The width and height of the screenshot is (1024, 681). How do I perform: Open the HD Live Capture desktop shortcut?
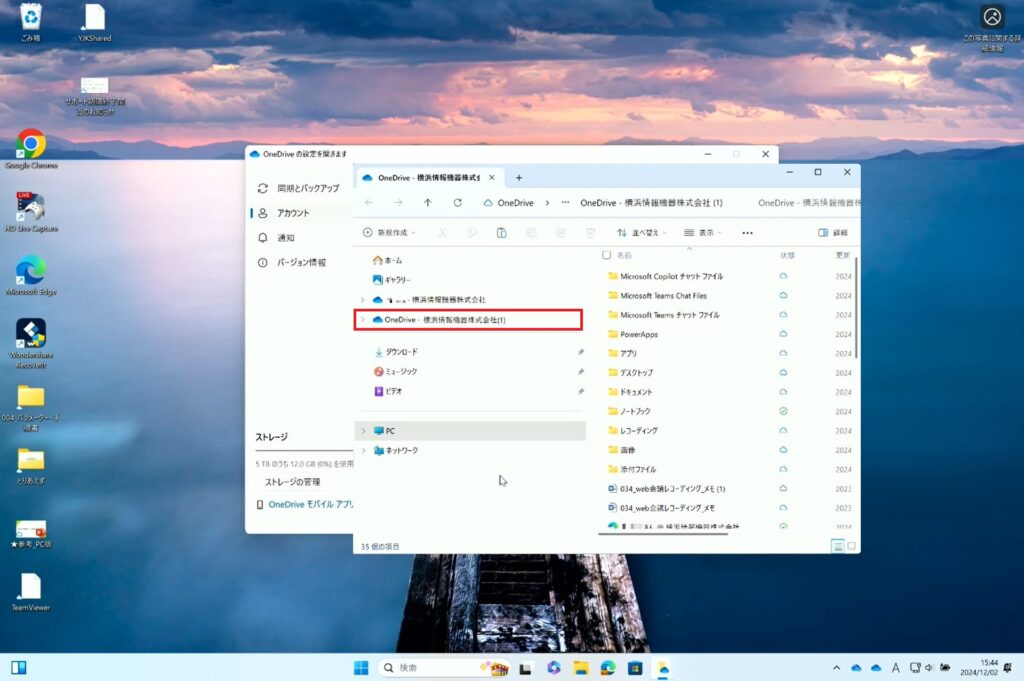(x=31, y=212)
